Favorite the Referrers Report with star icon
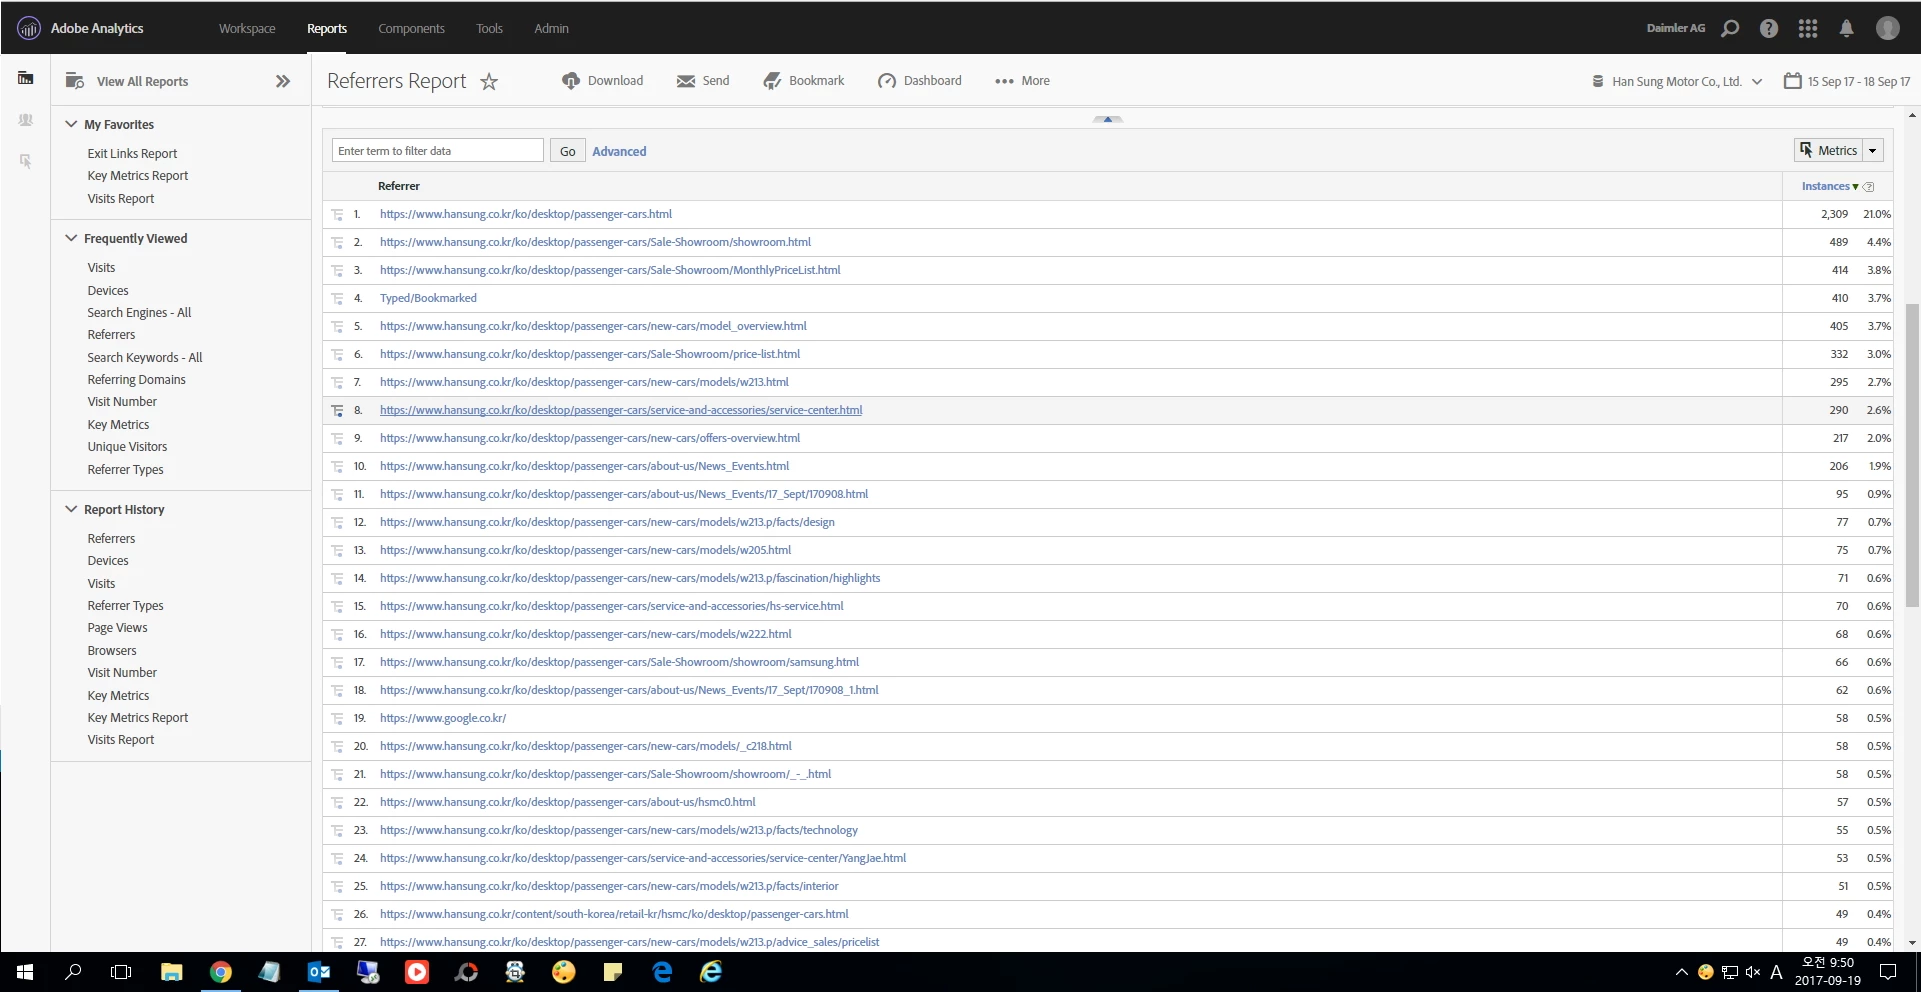The height and width of the screenshot is (992, 1921). (x=489, y=82)
